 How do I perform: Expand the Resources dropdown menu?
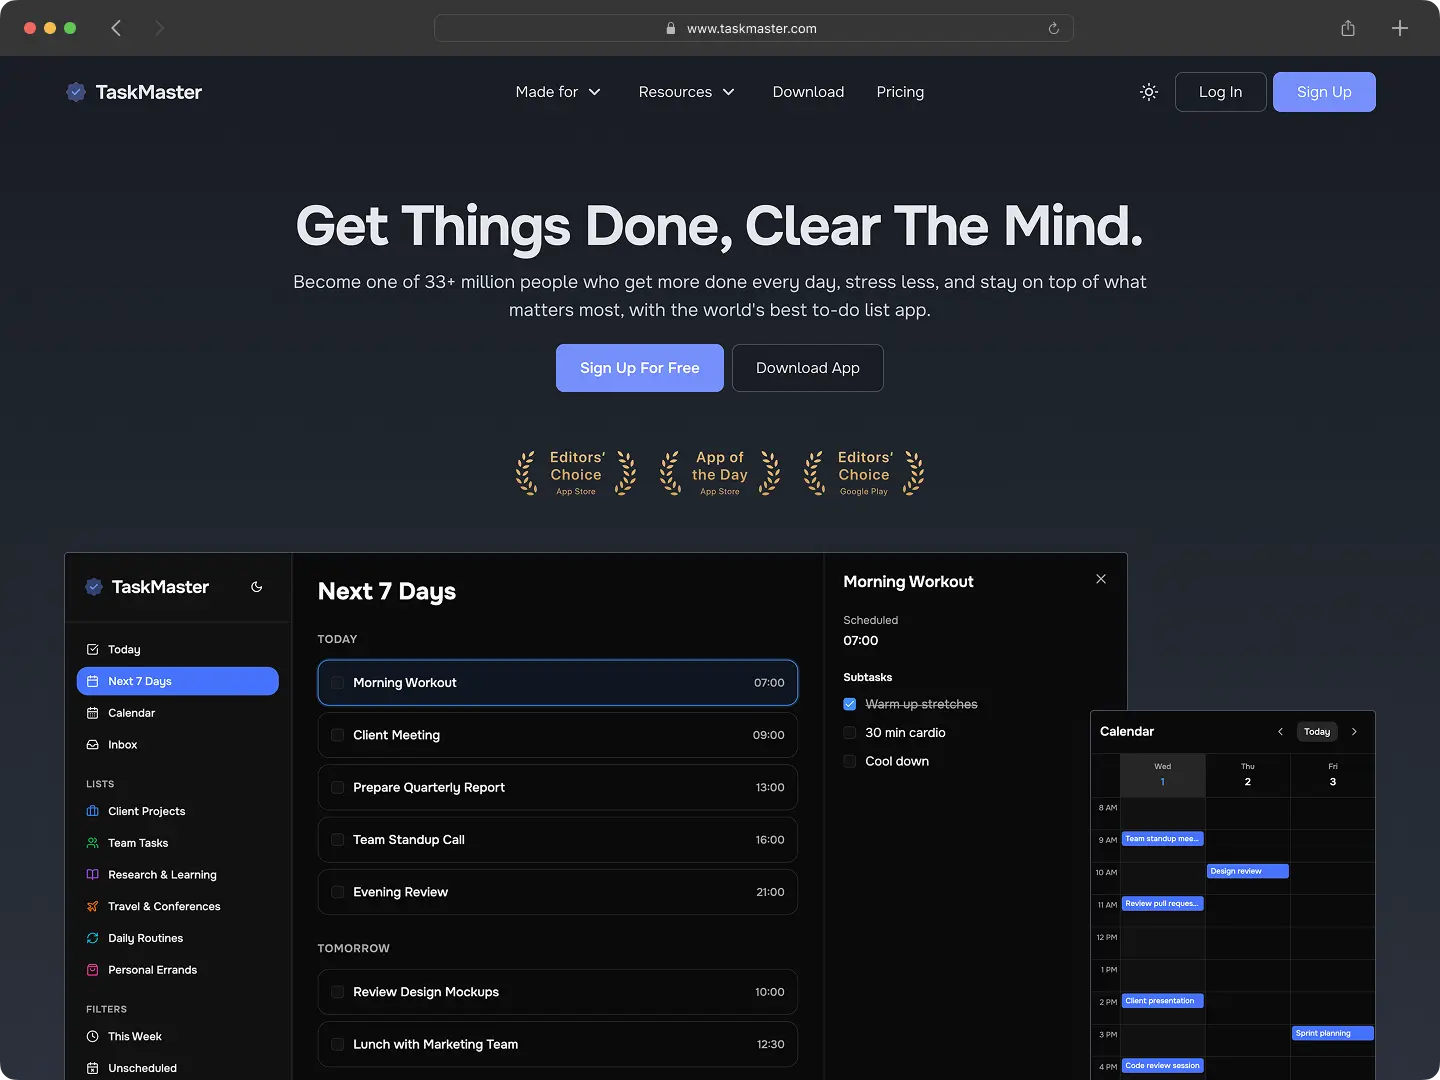click(686, 92)
